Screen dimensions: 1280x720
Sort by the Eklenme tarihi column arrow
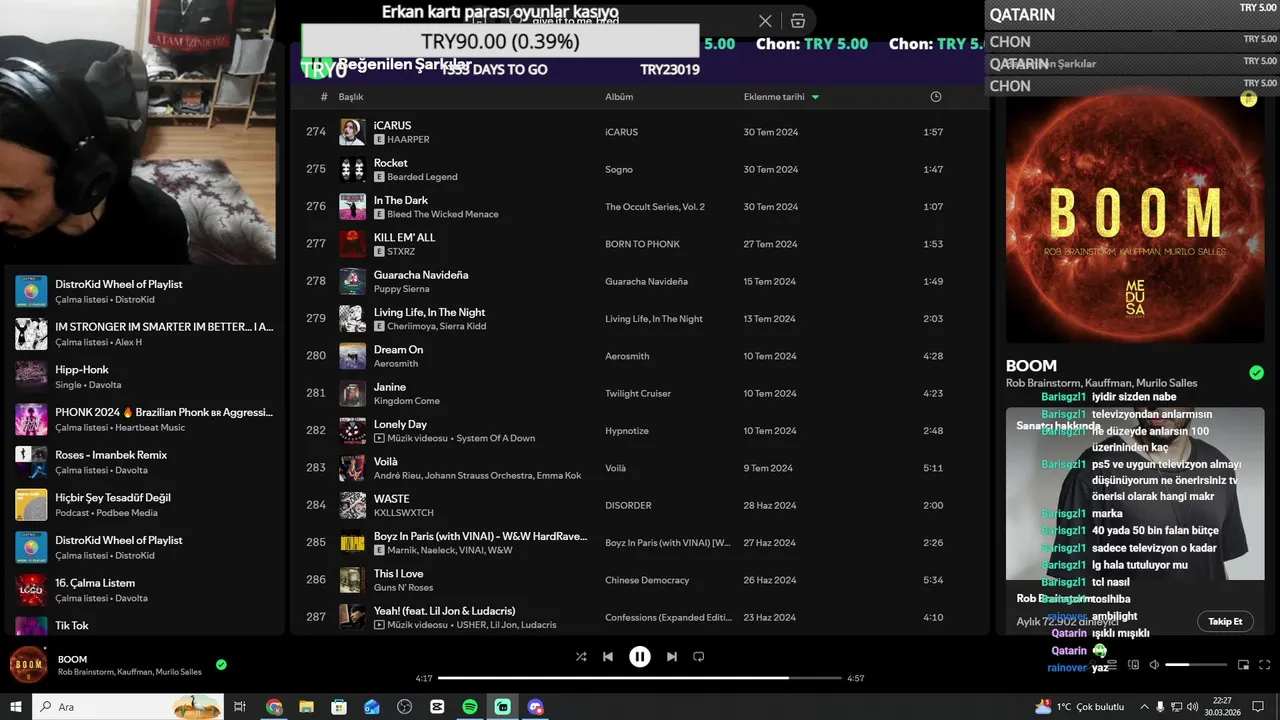coord(815,97)
